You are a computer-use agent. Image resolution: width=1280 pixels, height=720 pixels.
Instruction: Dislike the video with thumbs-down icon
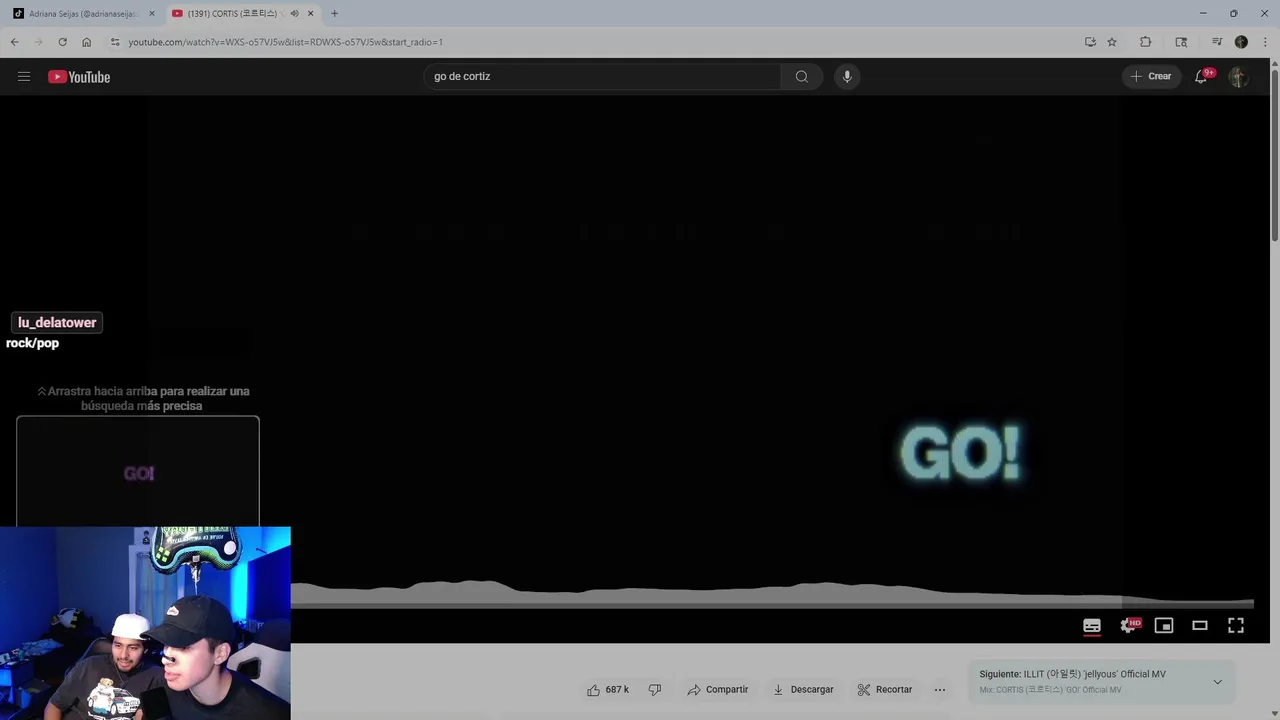(x=655, y=689)
